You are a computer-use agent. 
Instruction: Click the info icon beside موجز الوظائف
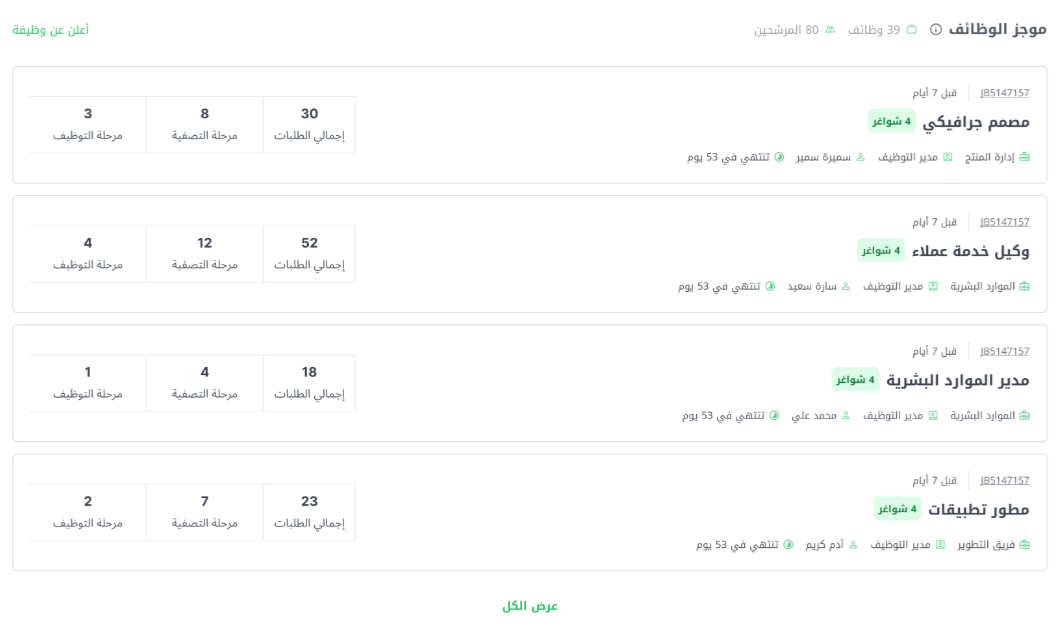(936, 30)
